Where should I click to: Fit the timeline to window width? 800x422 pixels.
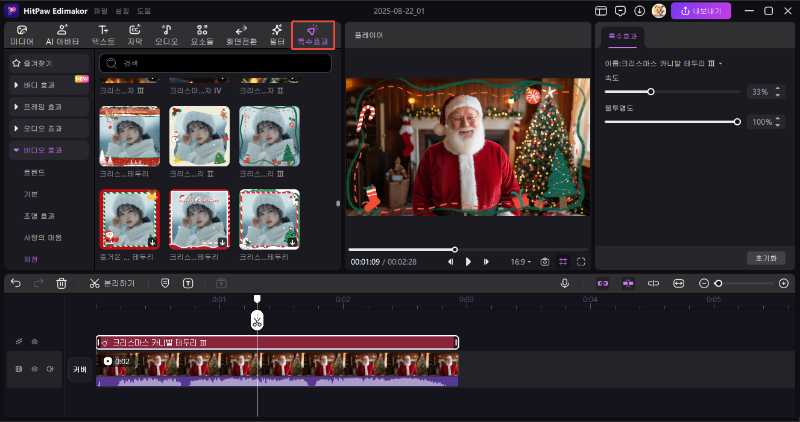(679, 283)
